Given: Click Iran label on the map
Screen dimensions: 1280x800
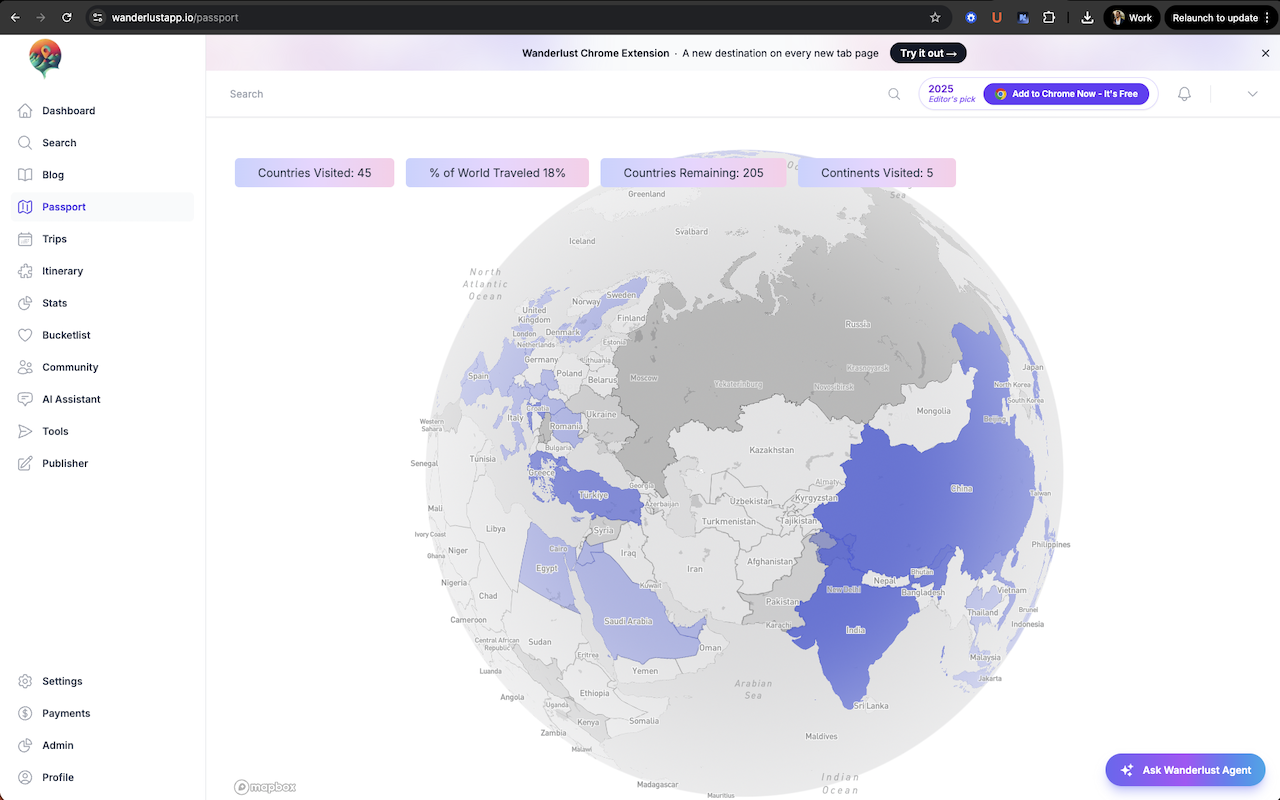Looking at the screenshot, I should (694, 569).
